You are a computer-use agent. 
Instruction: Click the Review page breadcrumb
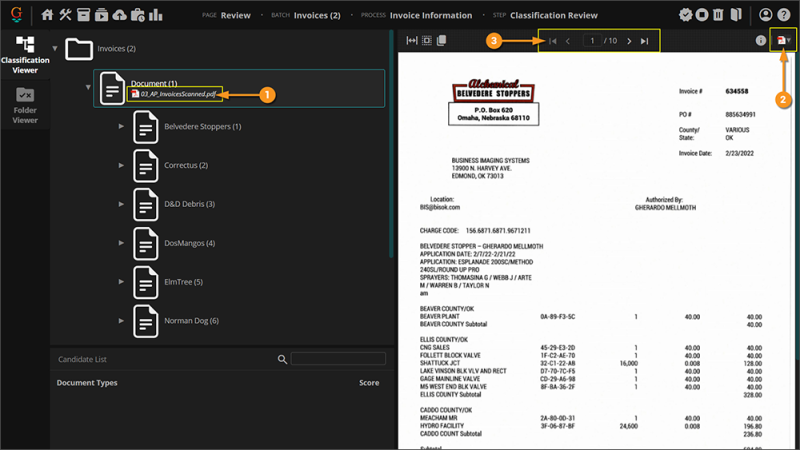236,15
